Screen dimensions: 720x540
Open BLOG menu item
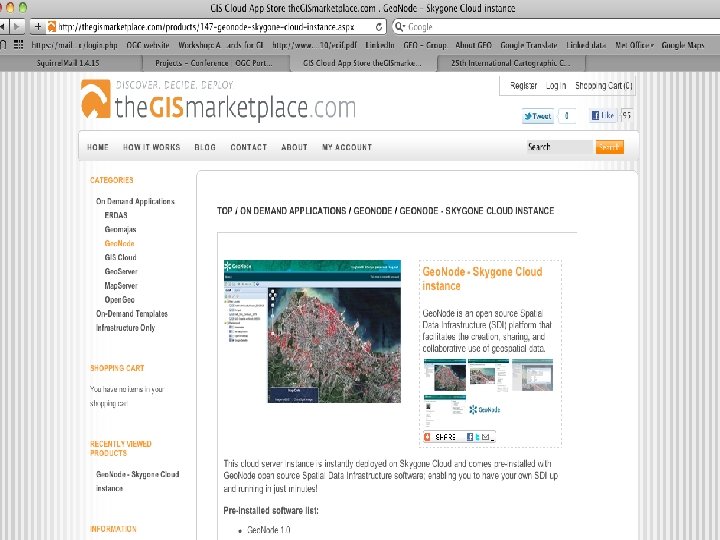pos(205,147)
